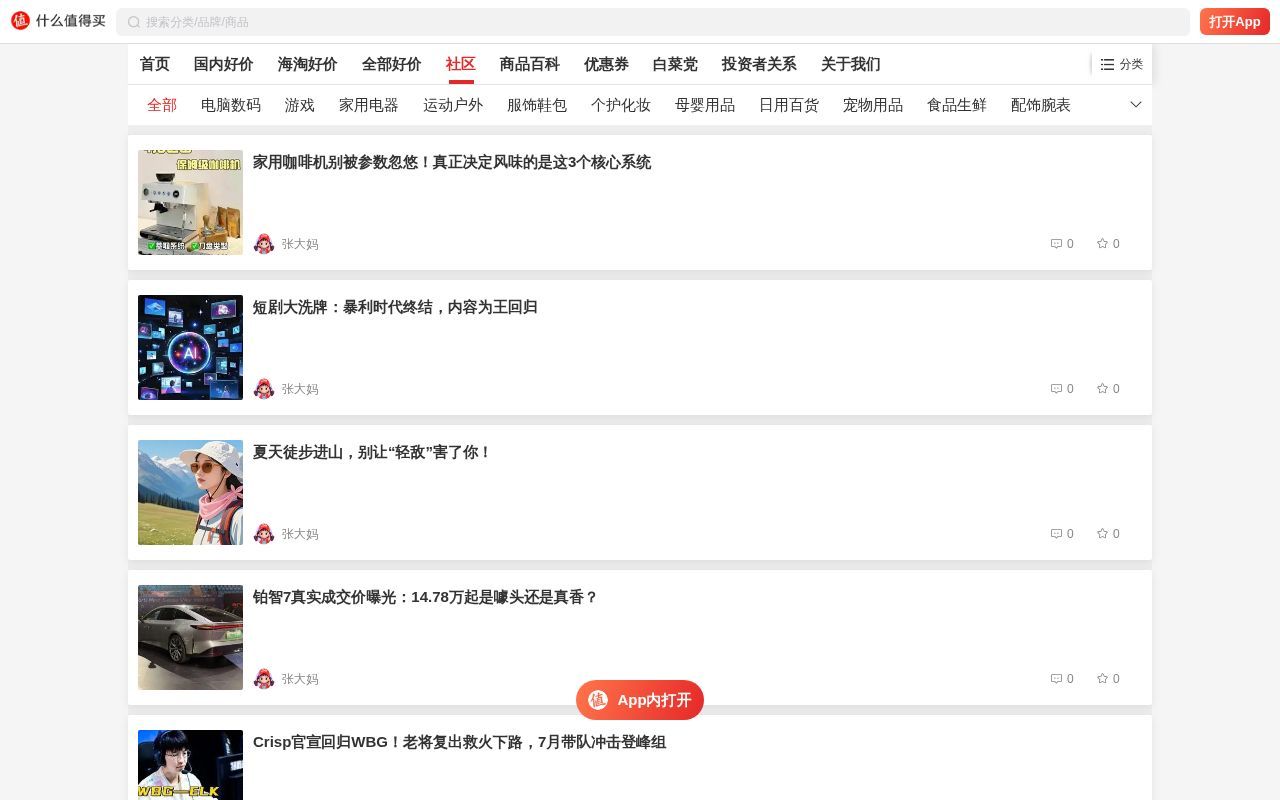Select 配饰腕表 category filter

click(x=1041, y=105)
